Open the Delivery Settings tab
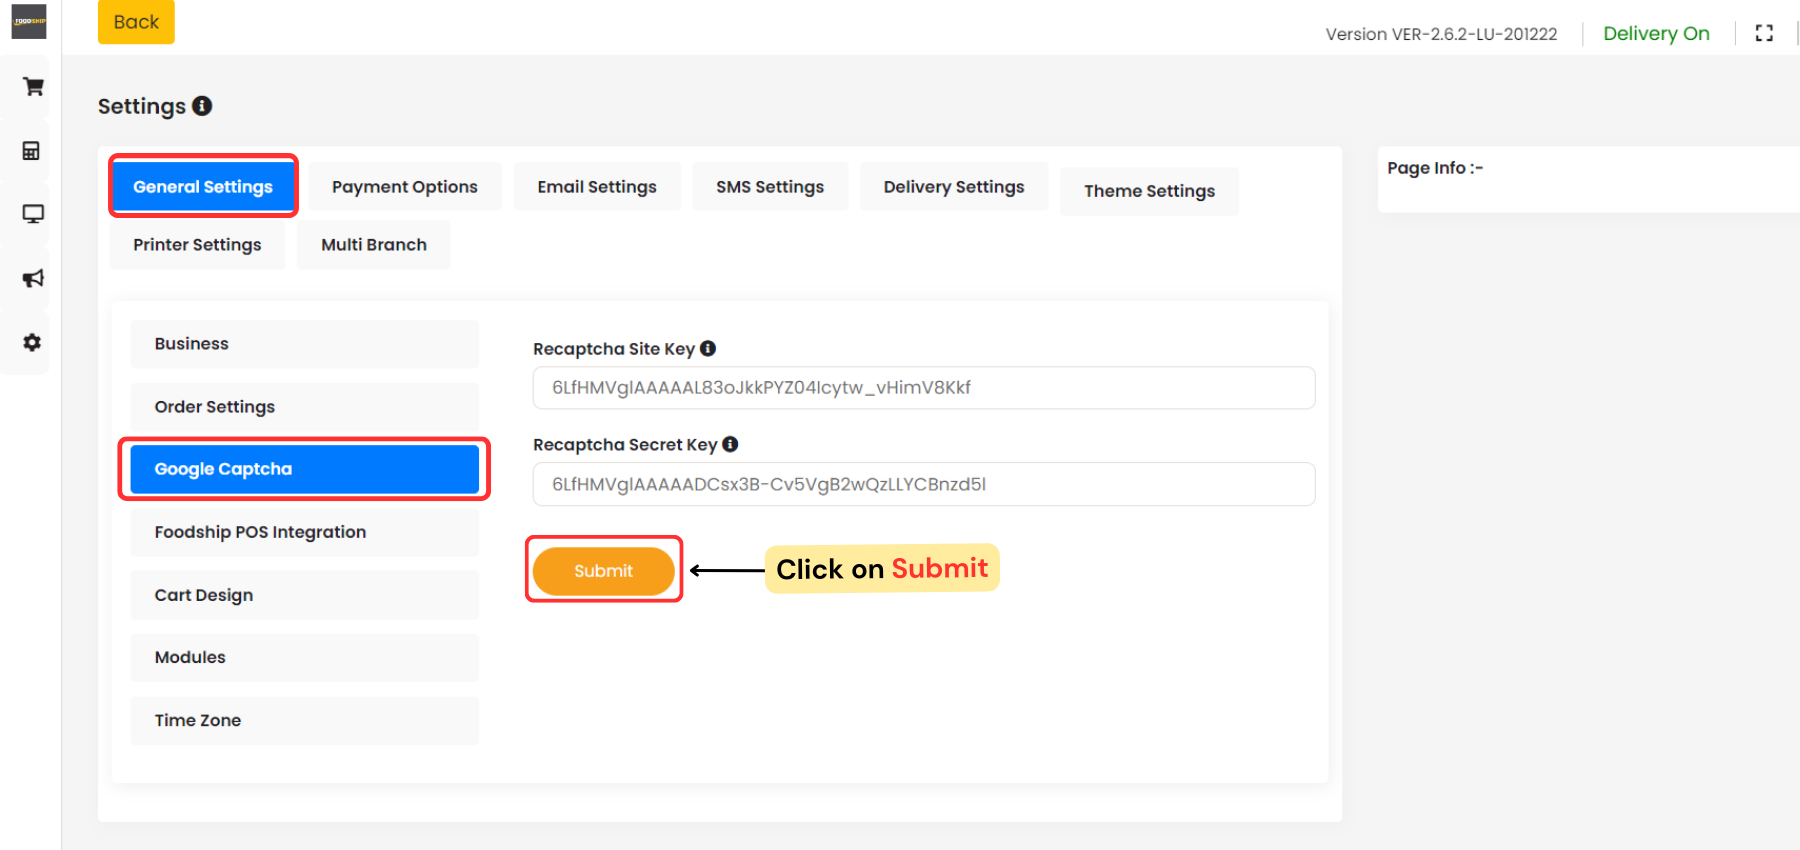The image size is (1800, 850). pos(954,187)
